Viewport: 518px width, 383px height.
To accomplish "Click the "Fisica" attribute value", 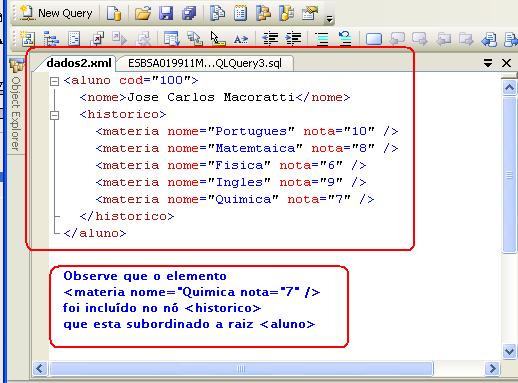I will [239, 165].
